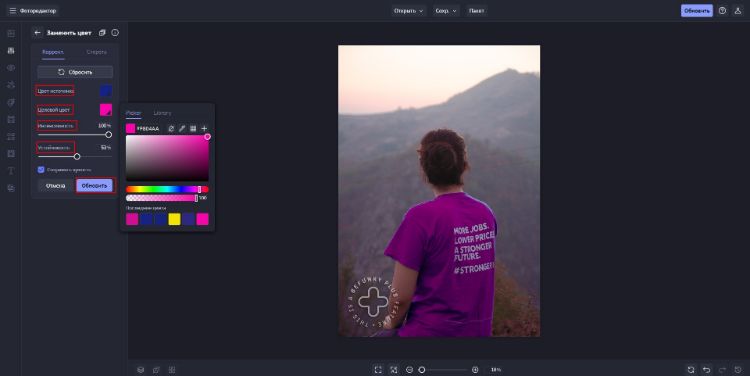Image resolution: width=750 pixels, height=376 pixels.
Task: Open the blue source color swatch
Action: click(106, 90)
